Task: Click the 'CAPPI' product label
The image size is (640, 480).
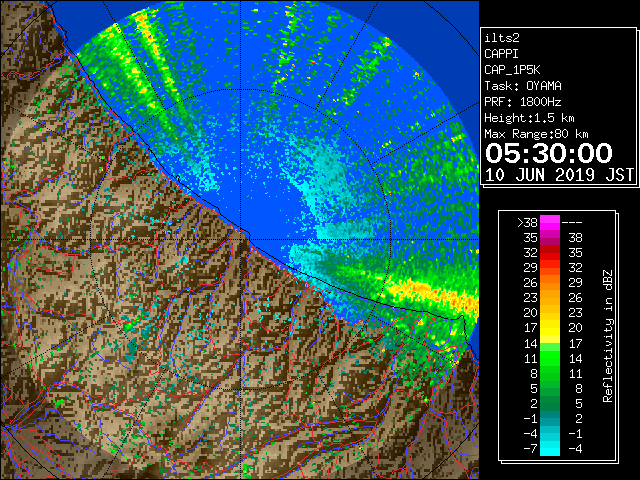Action: (x=501, y=54)
